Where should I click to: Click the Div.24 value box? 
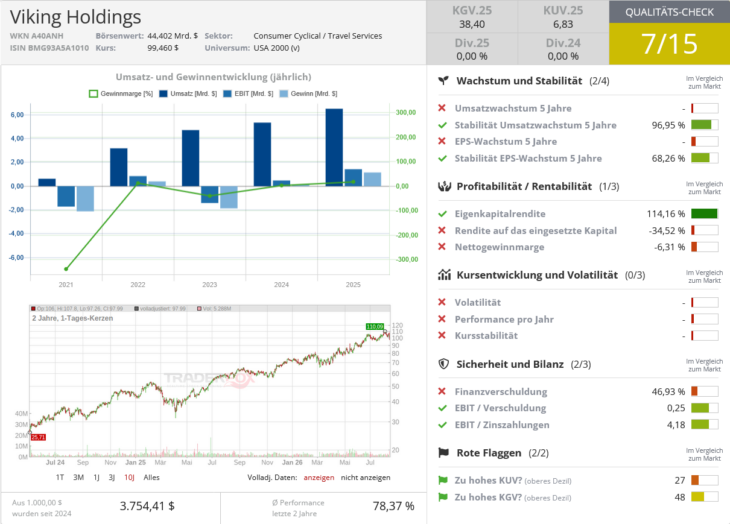point(563,49)
